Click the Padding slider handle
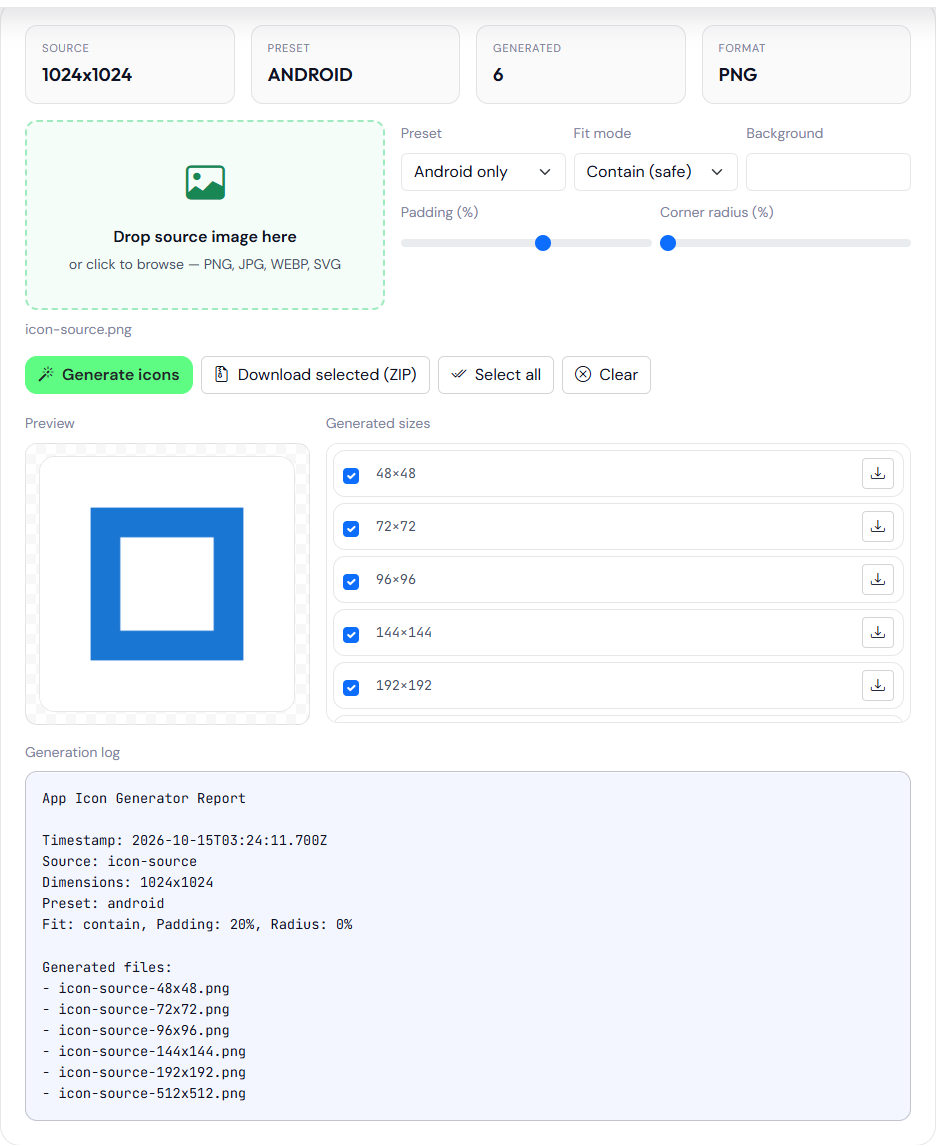The width and height of the screenshot is (936, 1146). pos(543,243)
